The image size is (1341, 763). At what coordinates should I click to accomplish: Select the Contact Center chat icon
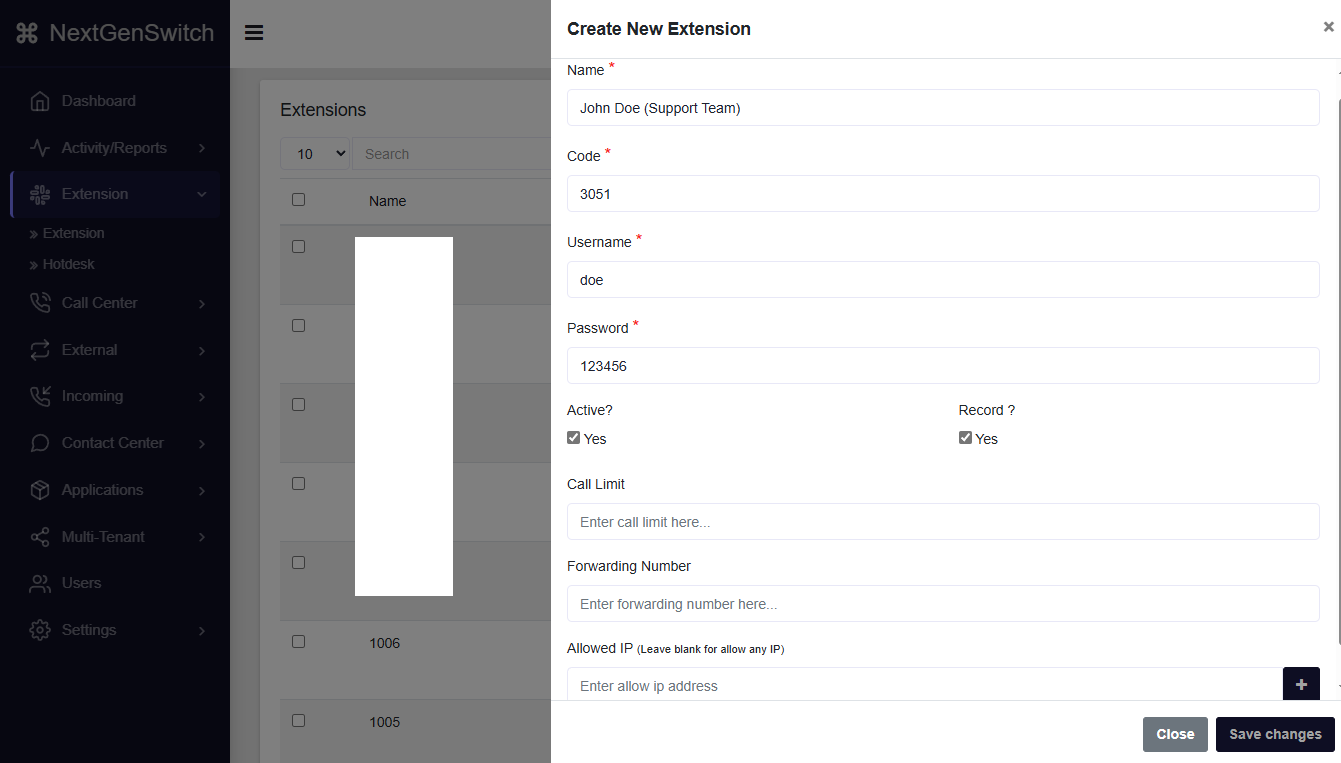40,442
